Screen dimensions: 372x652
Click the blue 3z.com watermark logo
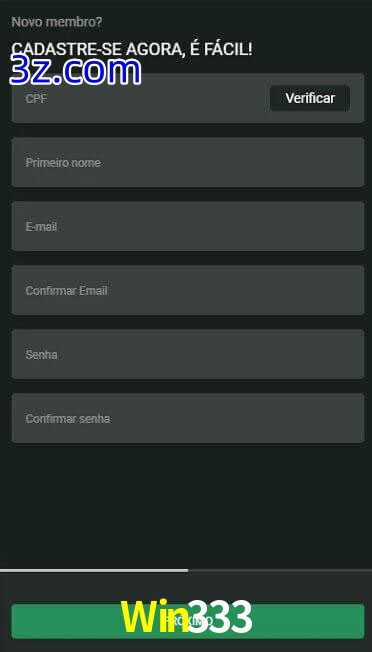pyautogui.click(x=75, y=71)
